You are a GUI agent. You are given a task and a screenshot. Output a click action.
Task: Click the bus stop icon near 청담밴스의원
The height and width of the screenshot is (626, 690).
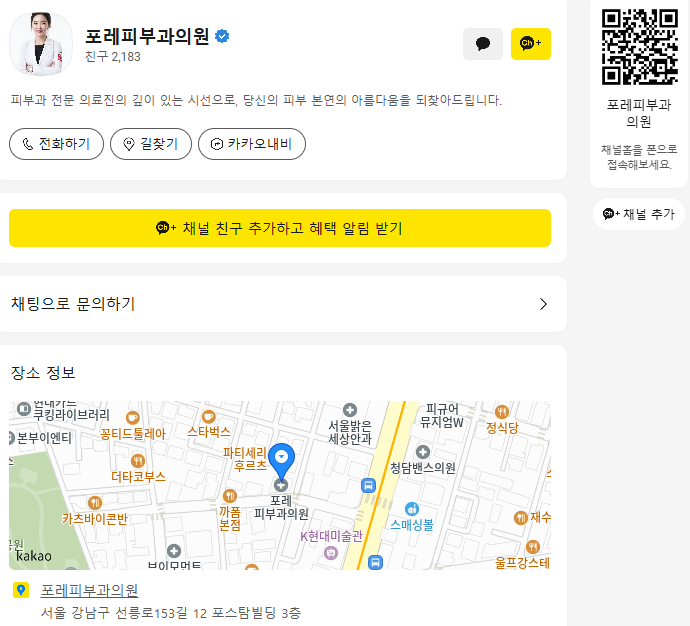[368, 485]
